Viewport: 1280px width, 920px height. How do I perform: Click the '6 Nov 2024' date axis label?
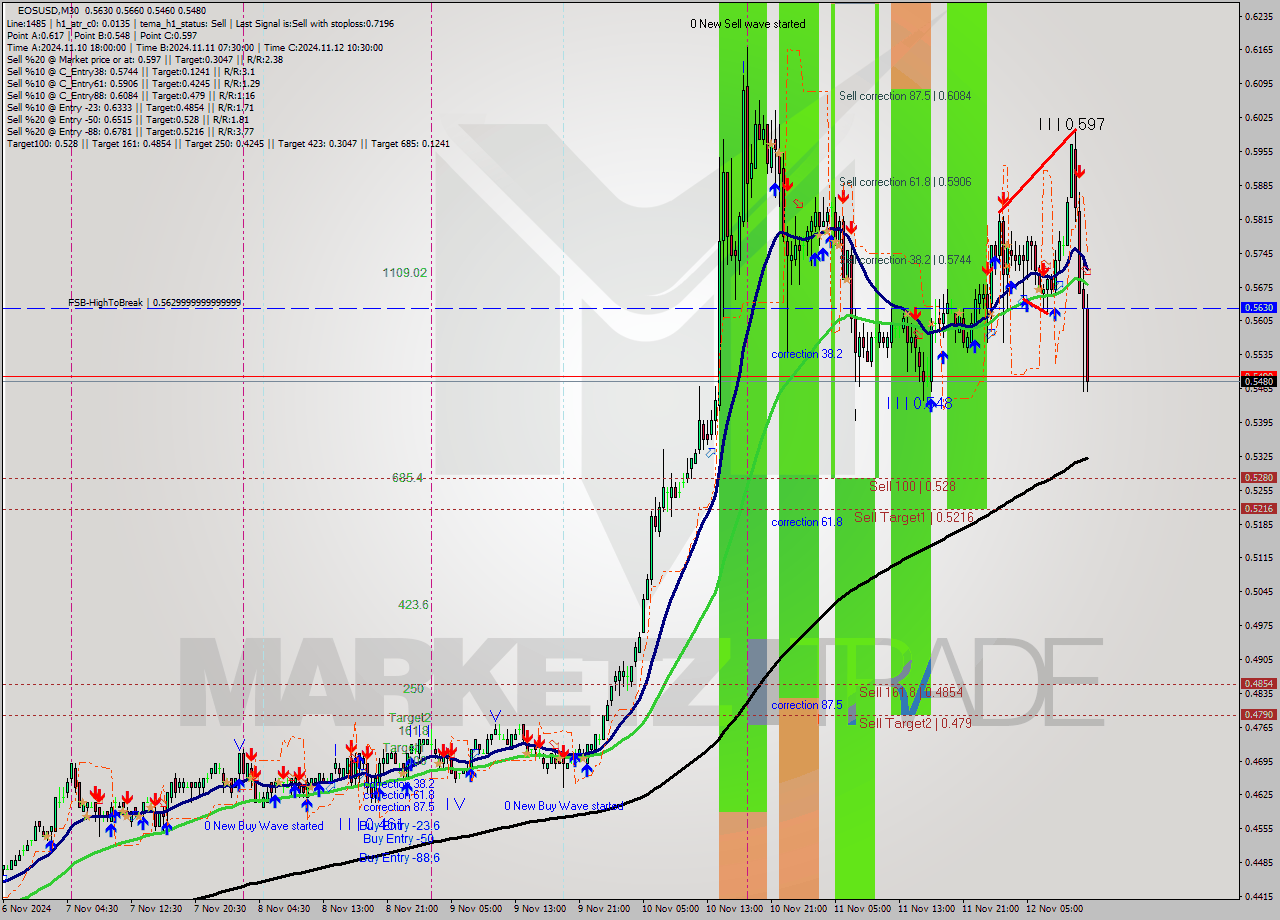click(x=26, y=909)
